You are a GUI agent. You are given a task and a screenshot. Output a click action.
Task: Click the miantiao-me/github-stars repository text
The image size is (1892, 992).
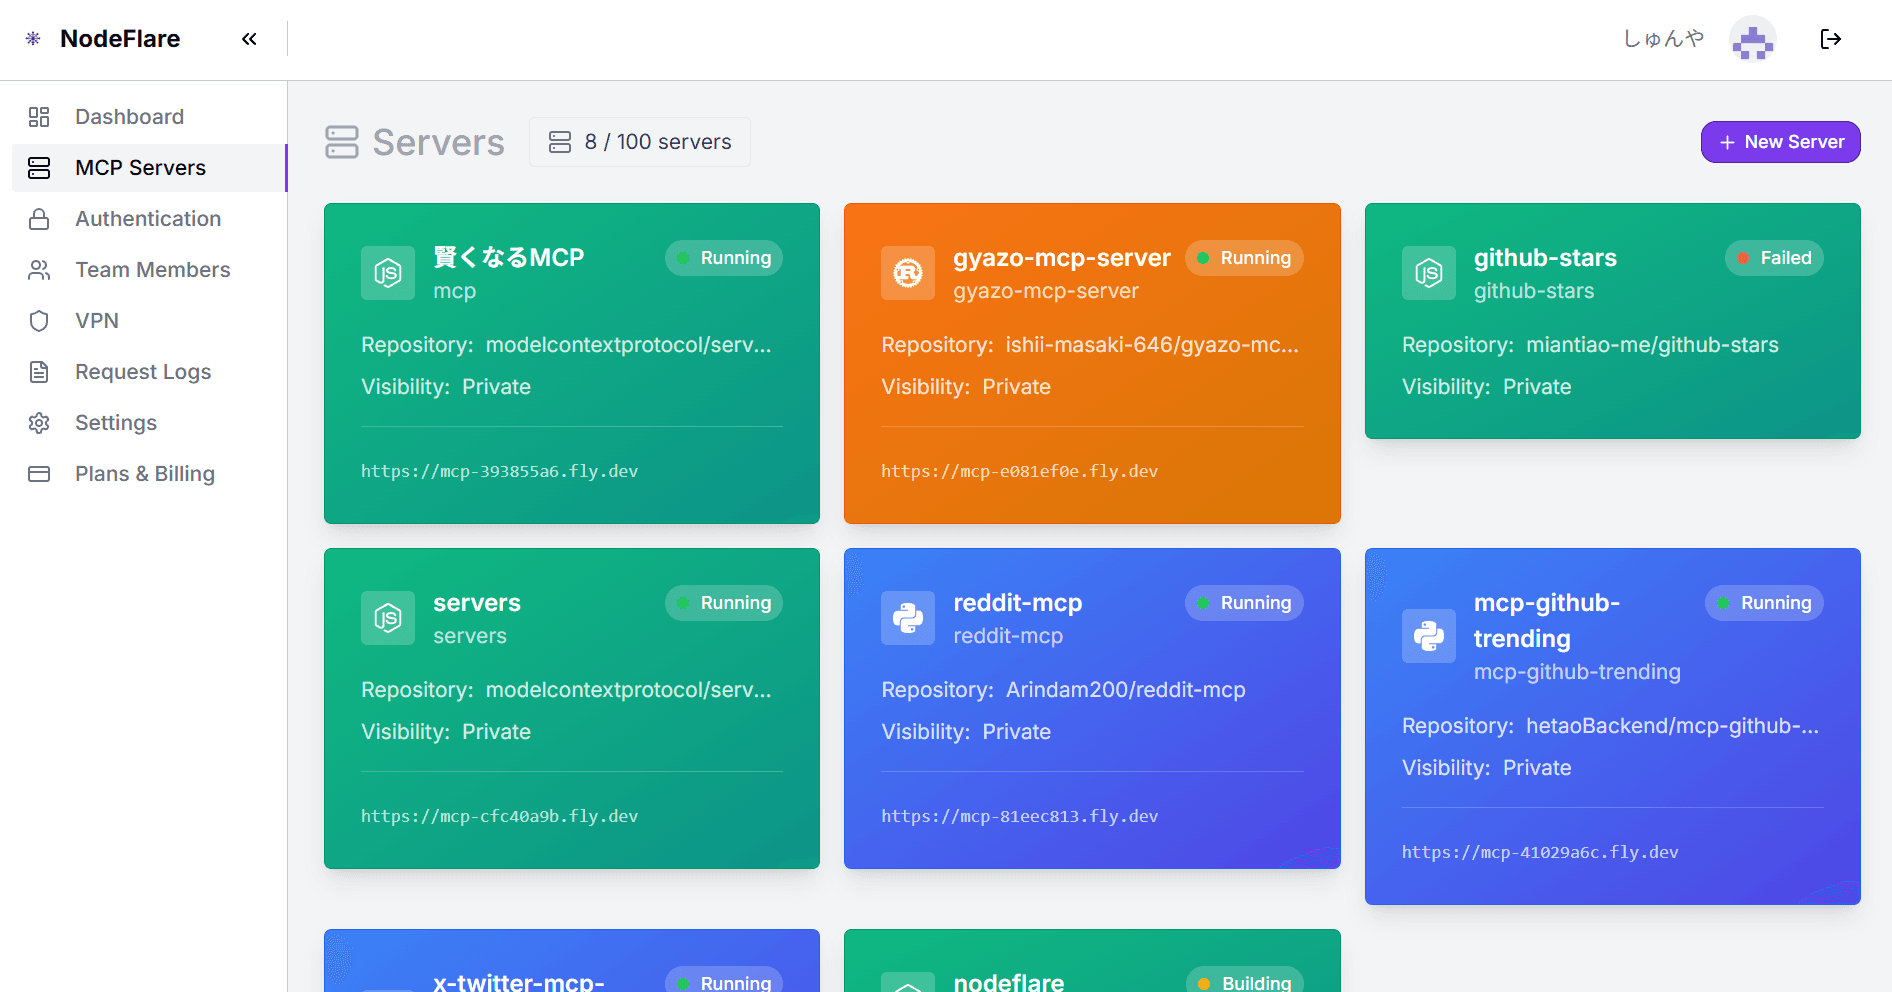coord(1652,345)
